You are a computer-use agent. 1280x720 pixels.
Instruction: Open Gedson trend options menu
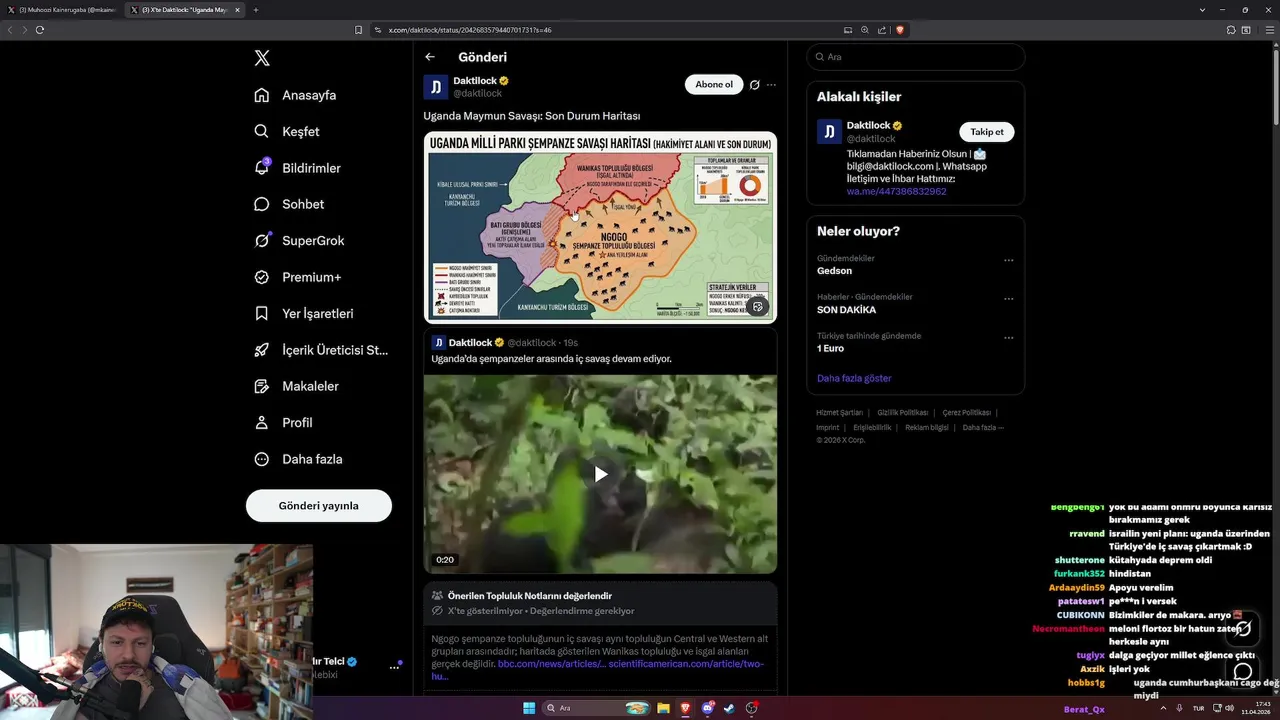[1008, 260]
